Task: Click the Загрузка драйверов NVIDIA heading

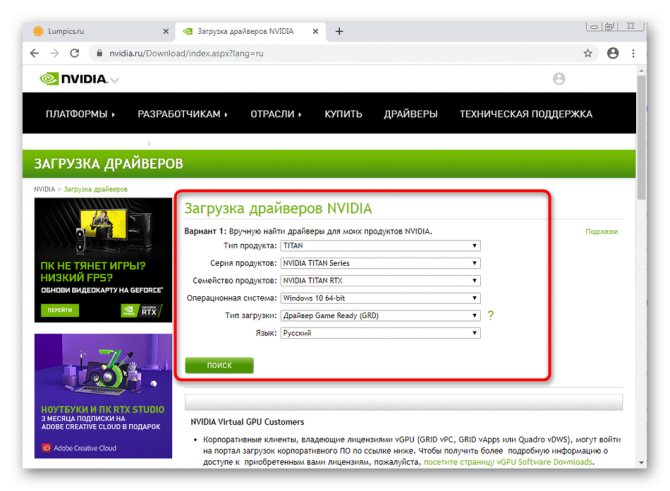Action: point(278,209)
